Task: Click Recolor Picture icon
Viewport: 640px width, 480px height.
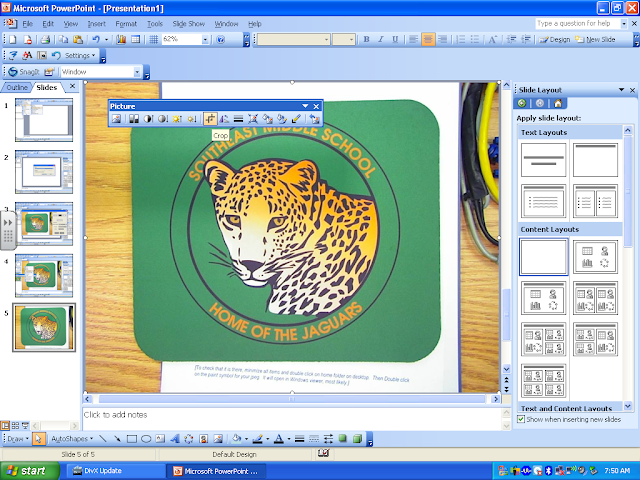Action: [x=267, y=119]
